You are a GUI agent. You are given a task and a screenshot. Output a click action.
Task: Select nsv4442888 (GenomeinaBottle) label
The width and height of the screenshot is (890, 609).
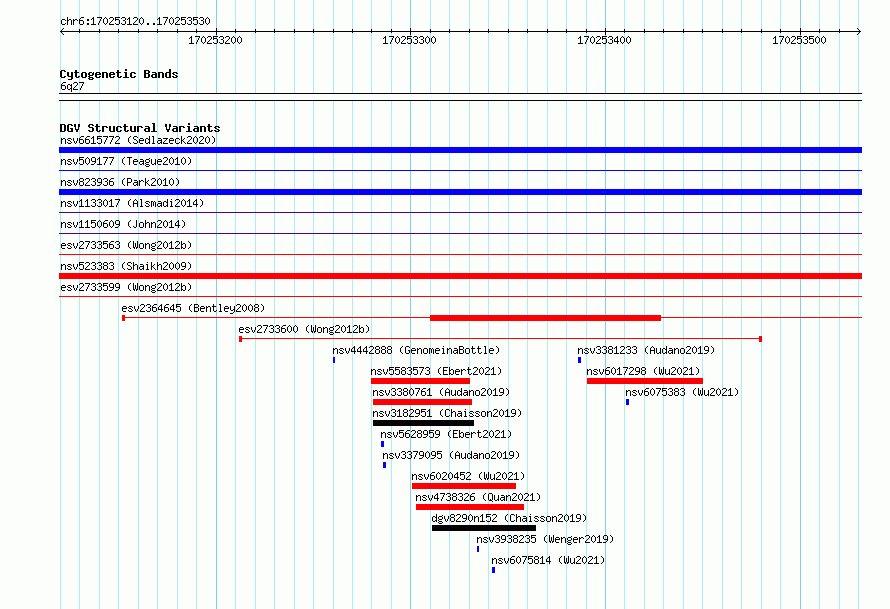(x=416, y=350)
